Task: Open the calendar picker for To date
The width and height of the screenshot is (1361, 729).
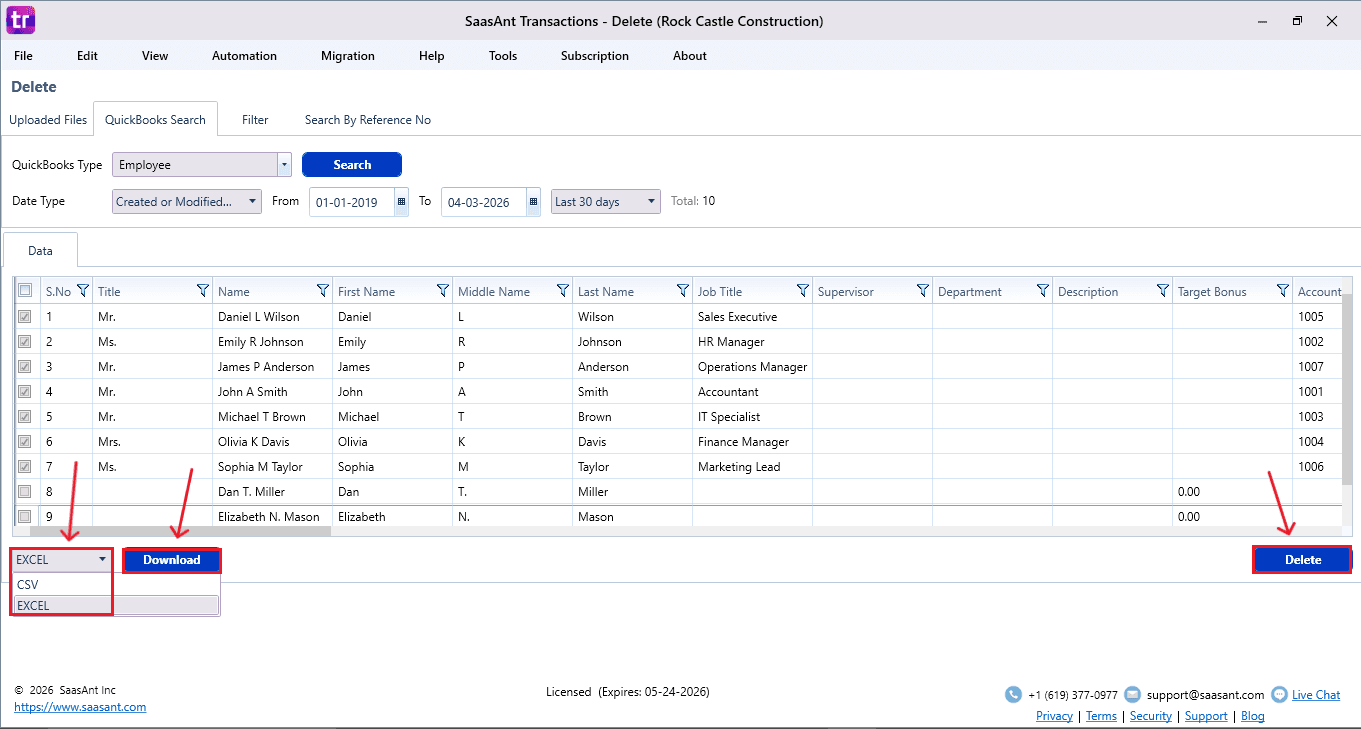Action: pos(533,202)
